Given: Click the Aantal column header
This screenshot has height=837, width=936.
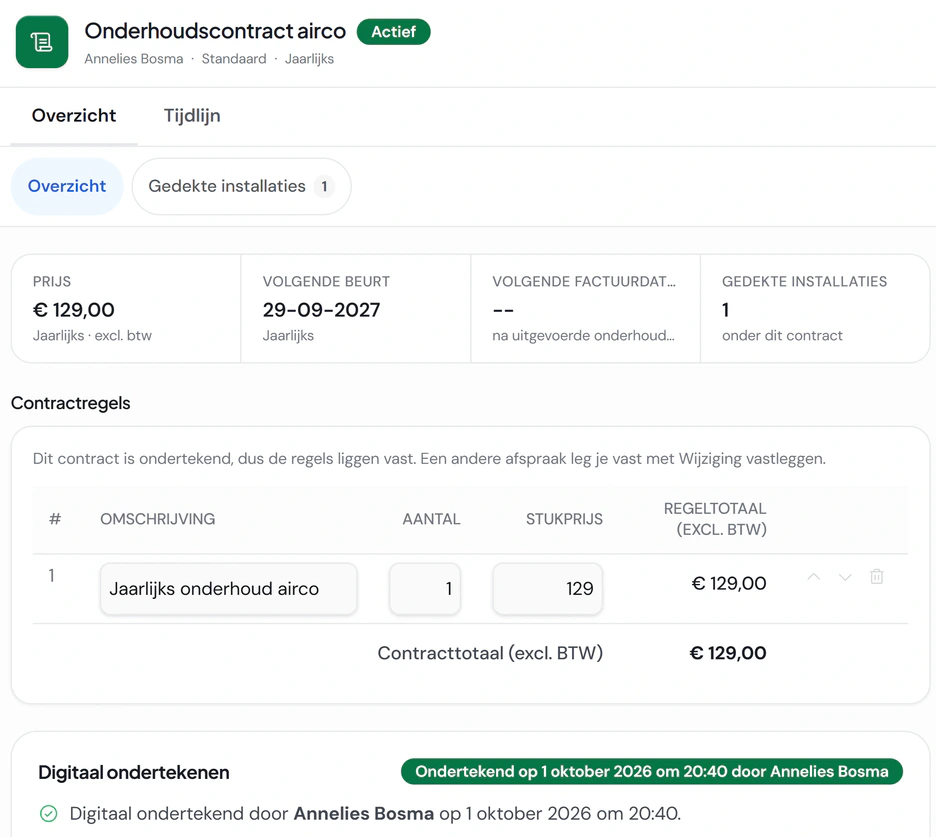Looking at the screenshot, I should pyautogui.click(x=431, y=519).
